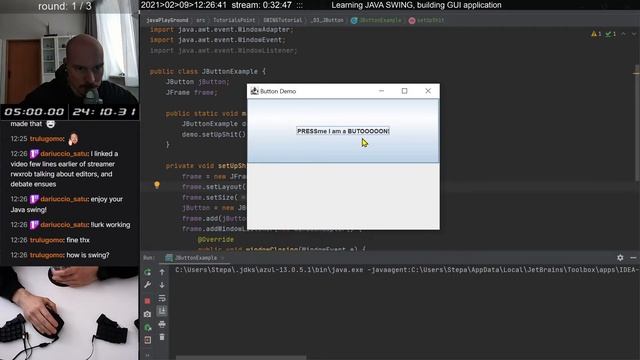Toggle scroll to end in Run console
The width and height of the screenshot is (640, 360).
(162, 311)
